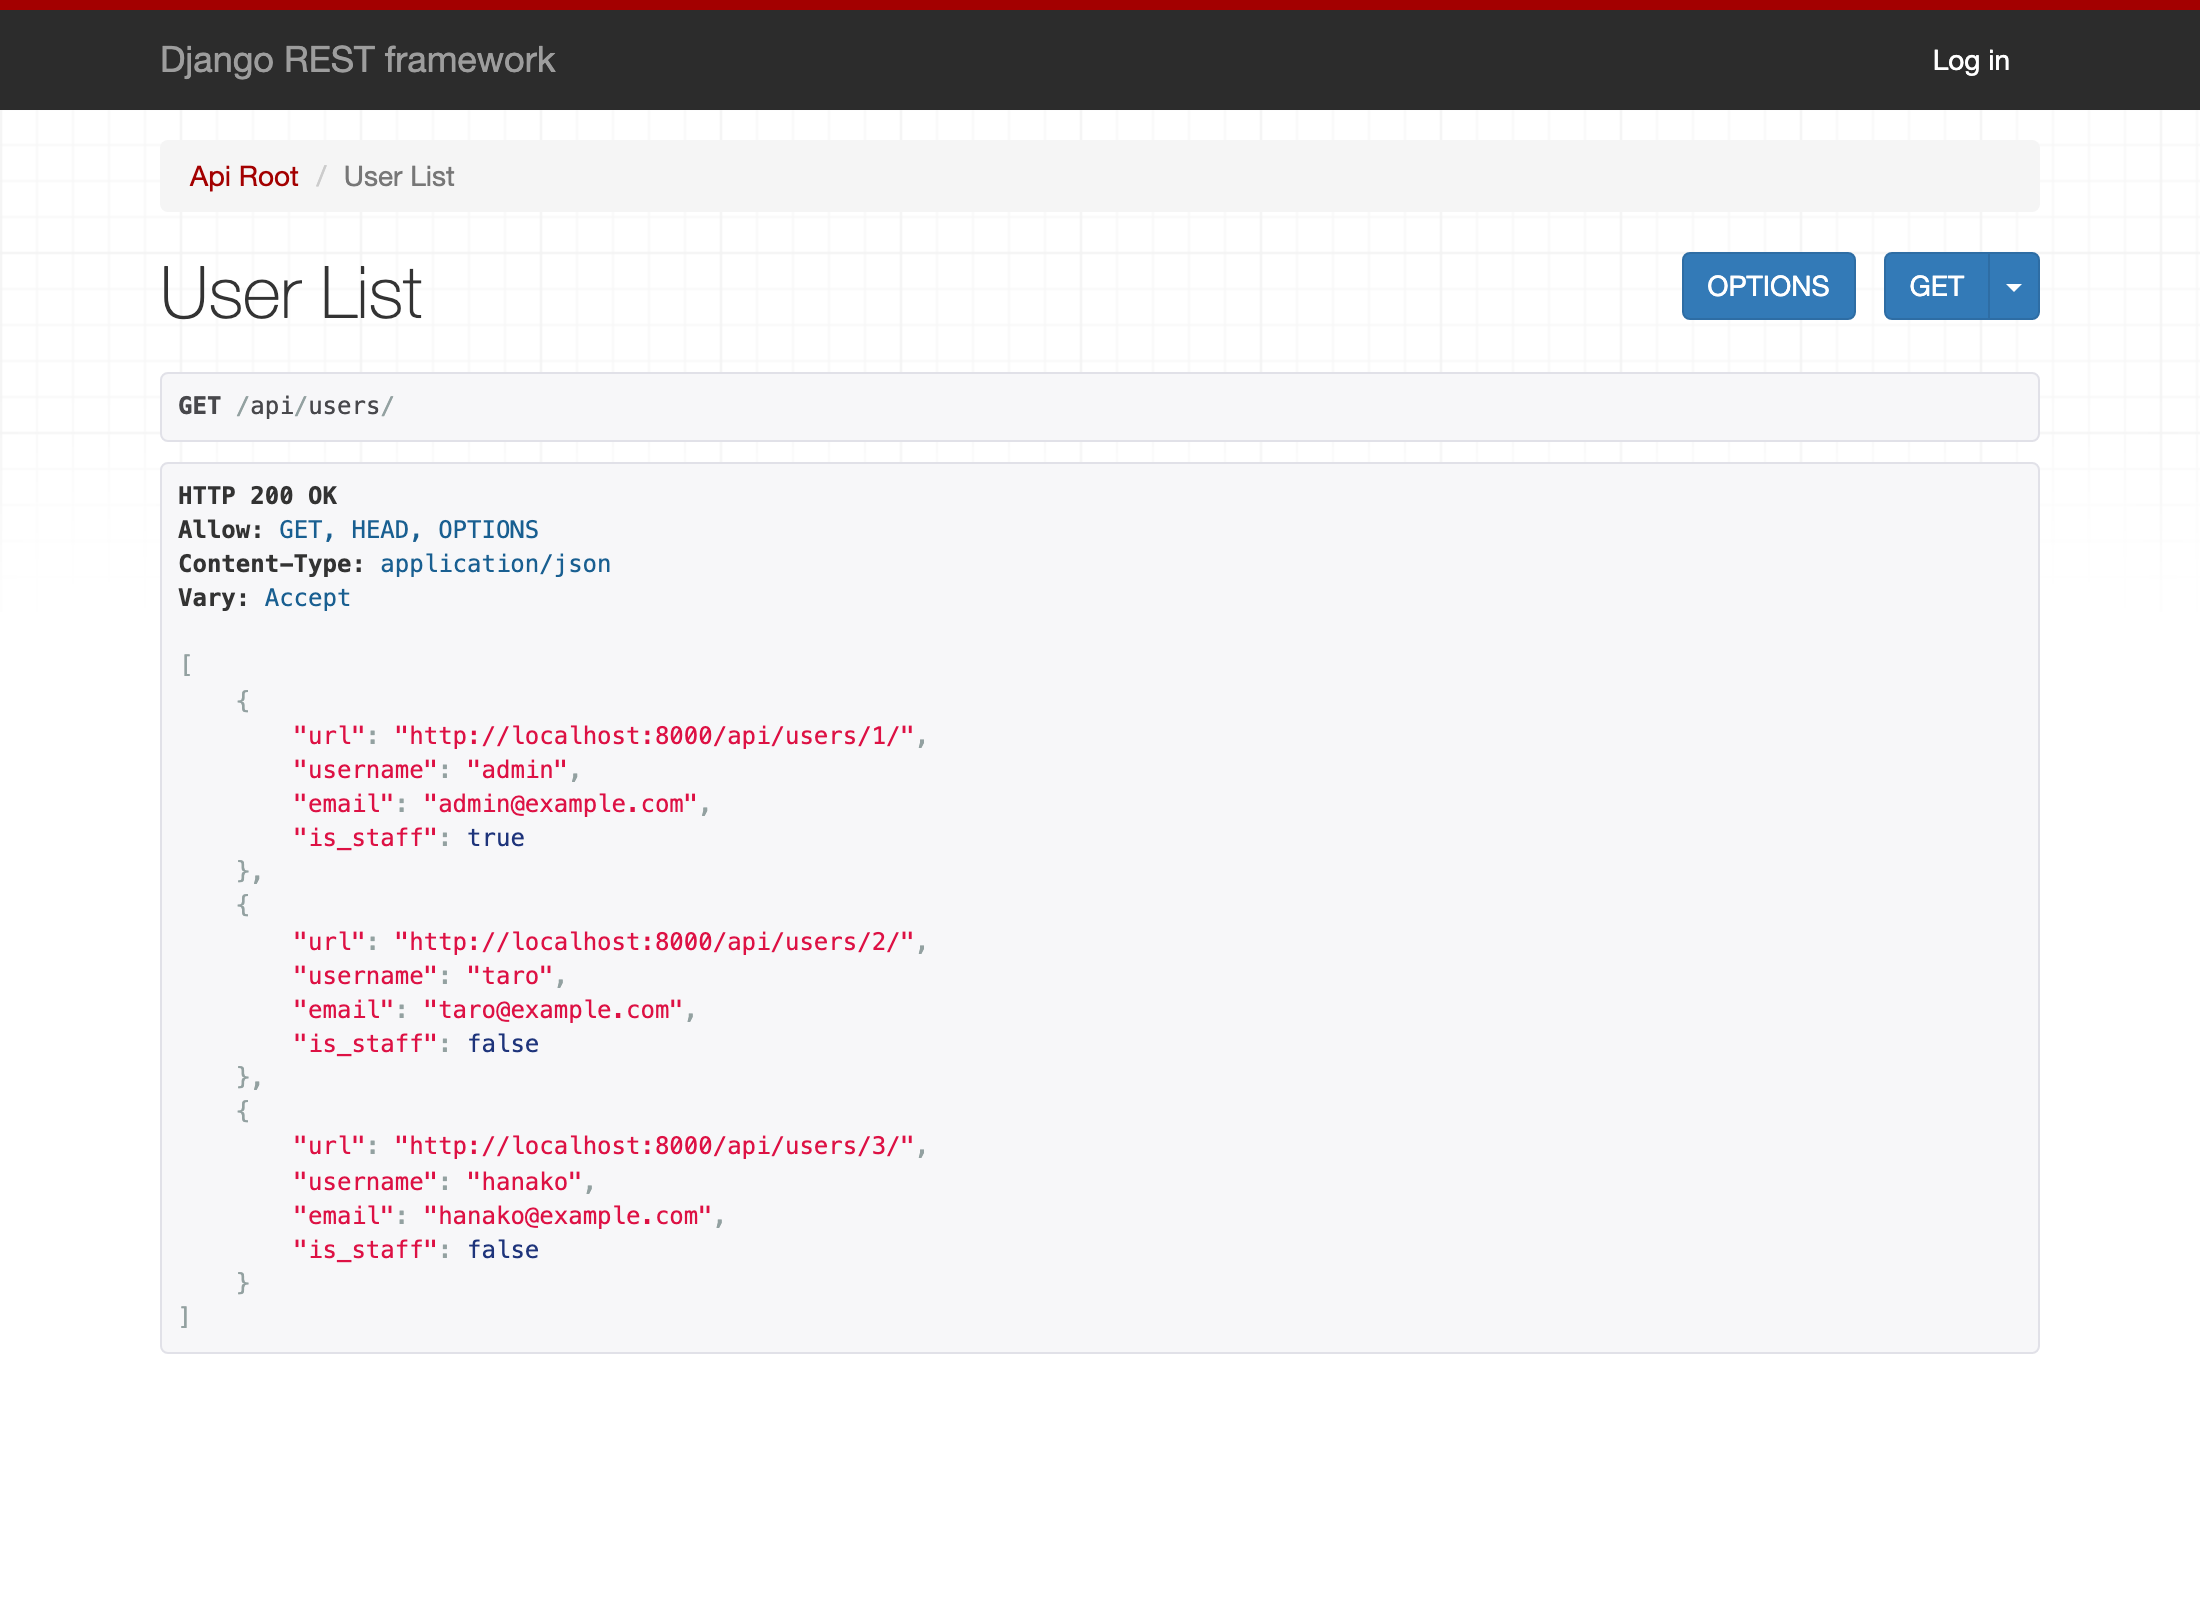The width and height of the screenshot is (2200, 1600).
Task: Click the Content-Type application/json header
Action: (394, 564)
